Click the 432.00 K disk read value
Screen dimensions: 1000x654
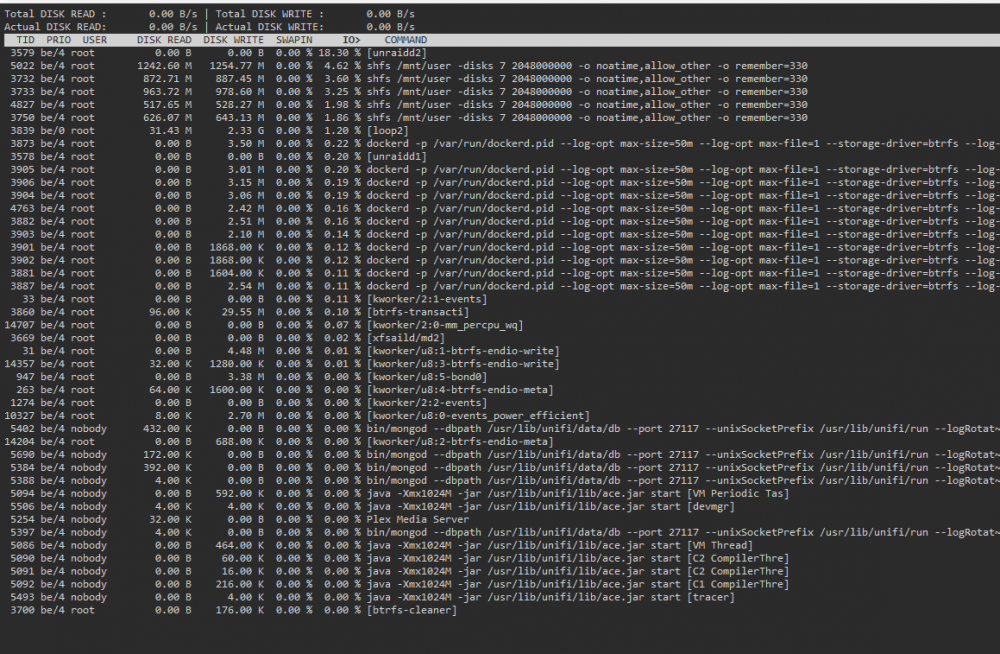point(167,429)
